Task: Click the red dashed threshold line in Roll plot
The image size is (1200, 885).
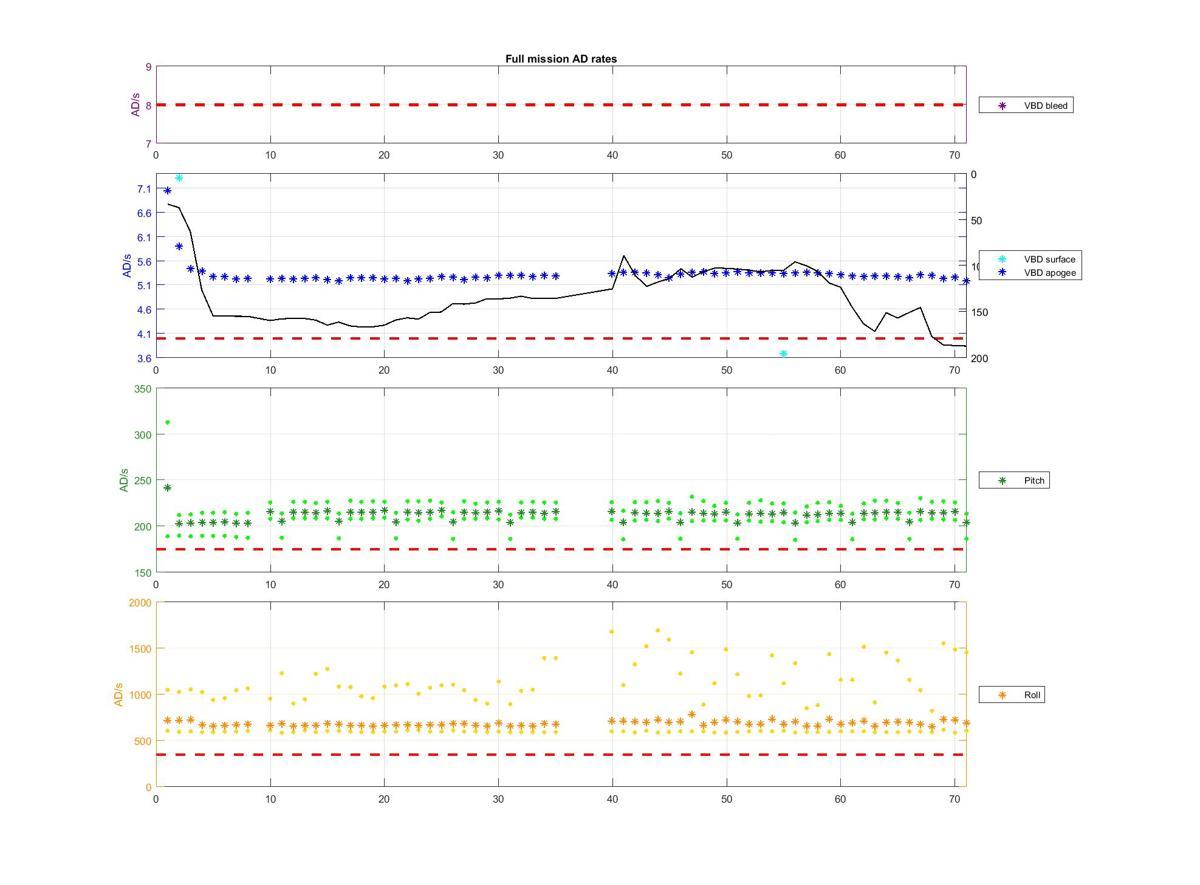Action: [561, 754]
